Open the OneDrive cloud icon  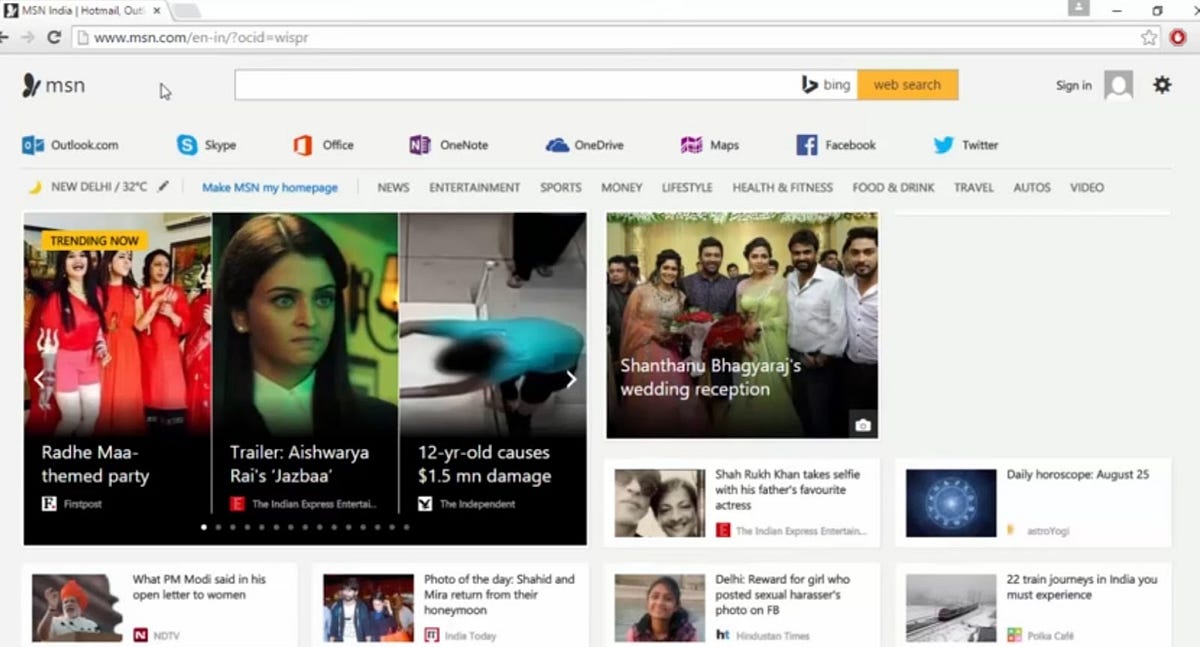click(557, 145)
